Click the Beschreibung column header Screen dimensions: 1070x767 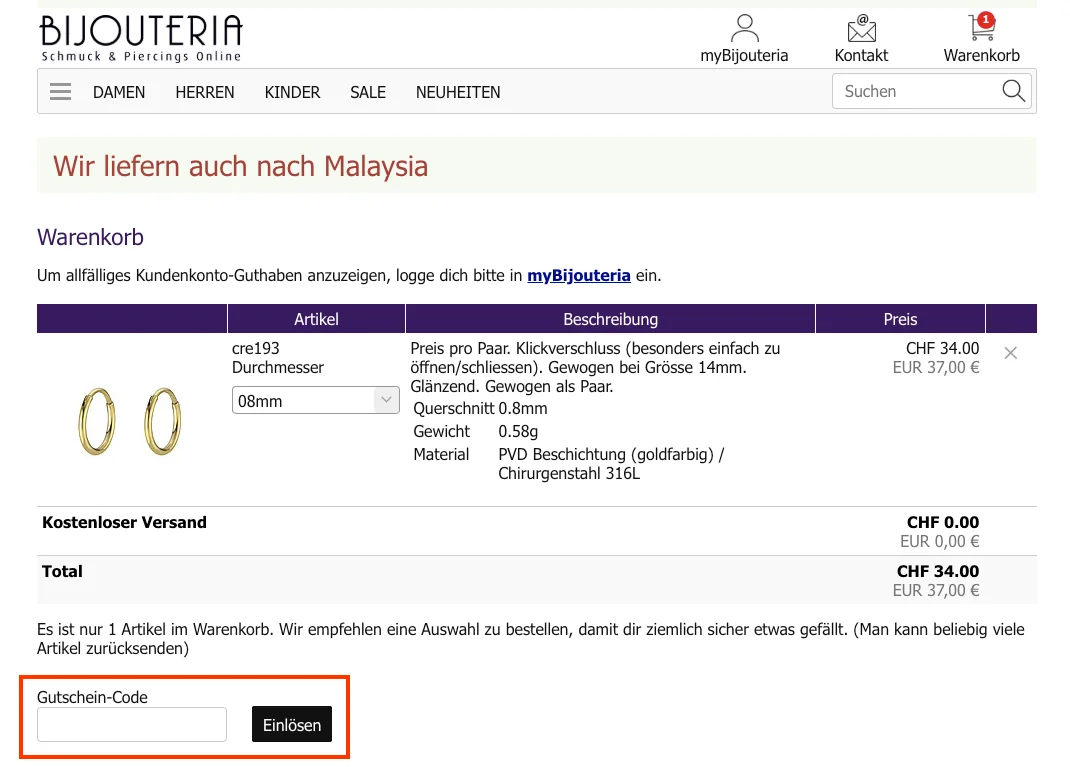[x=611, y=319]
